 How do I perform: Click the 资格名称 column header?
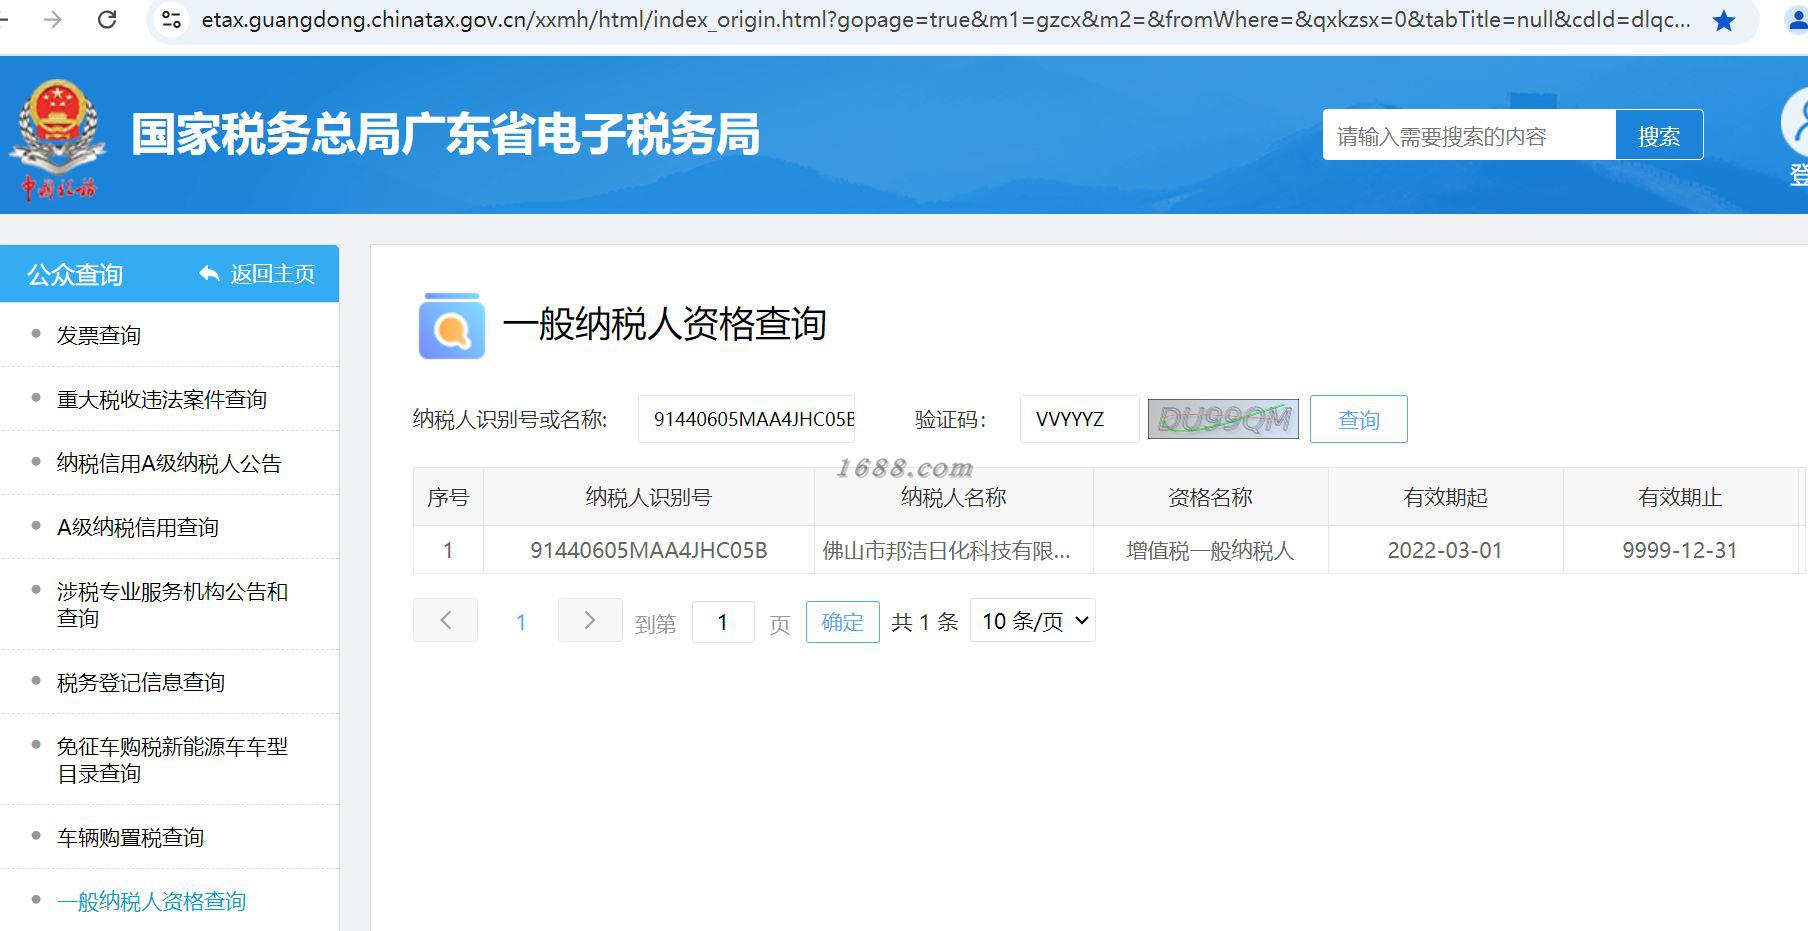click(x=1210, y=497)
